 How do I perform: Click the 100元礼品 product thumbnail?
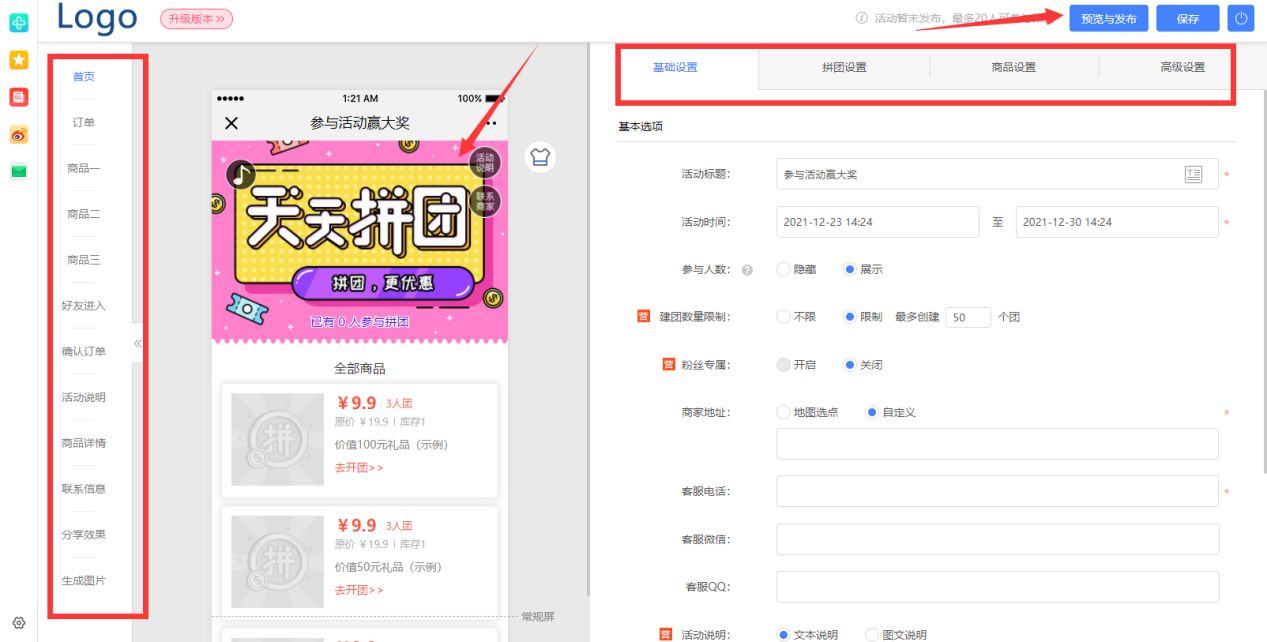pyautogui.click(x=277, y=439)
